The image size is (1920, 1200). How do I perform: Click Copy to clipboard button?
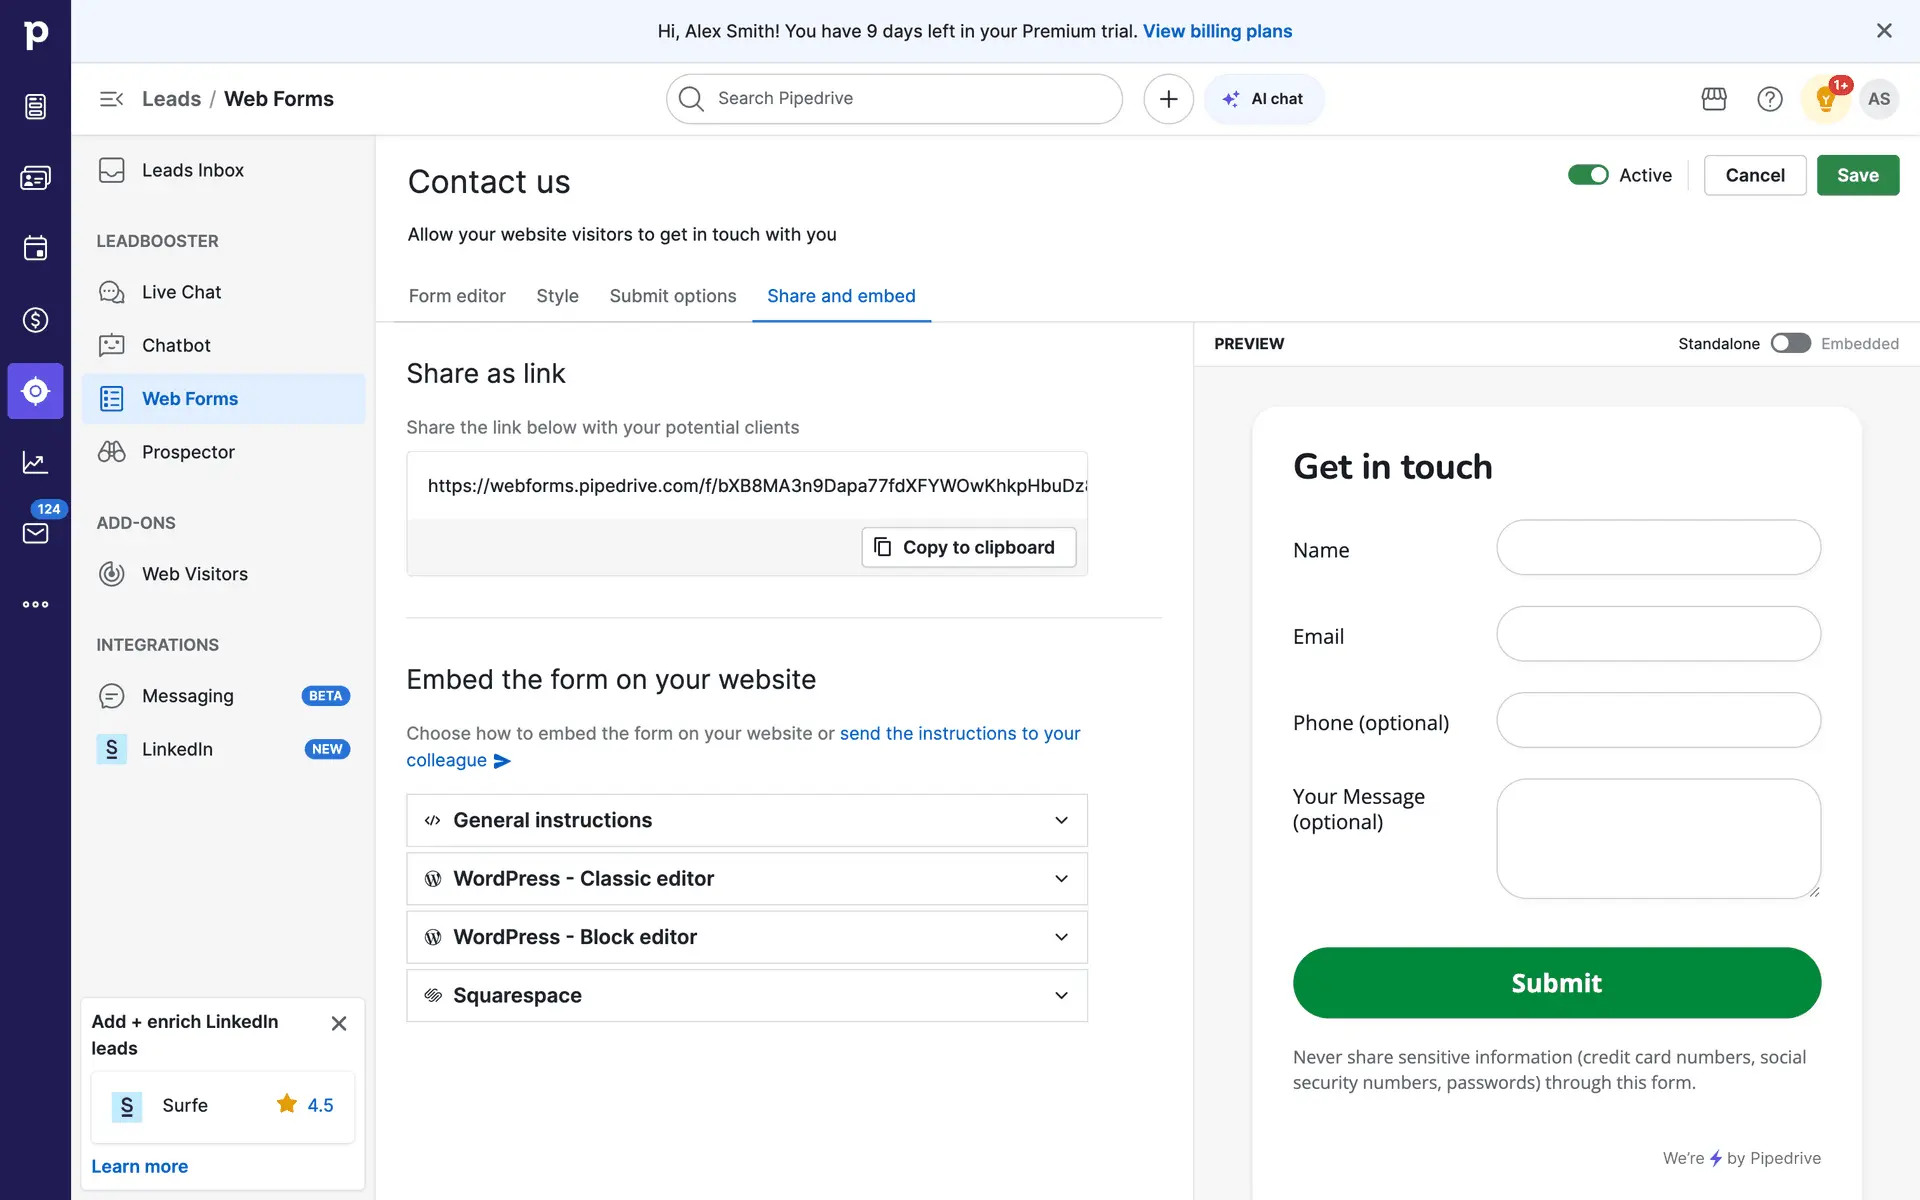[968, 547]
